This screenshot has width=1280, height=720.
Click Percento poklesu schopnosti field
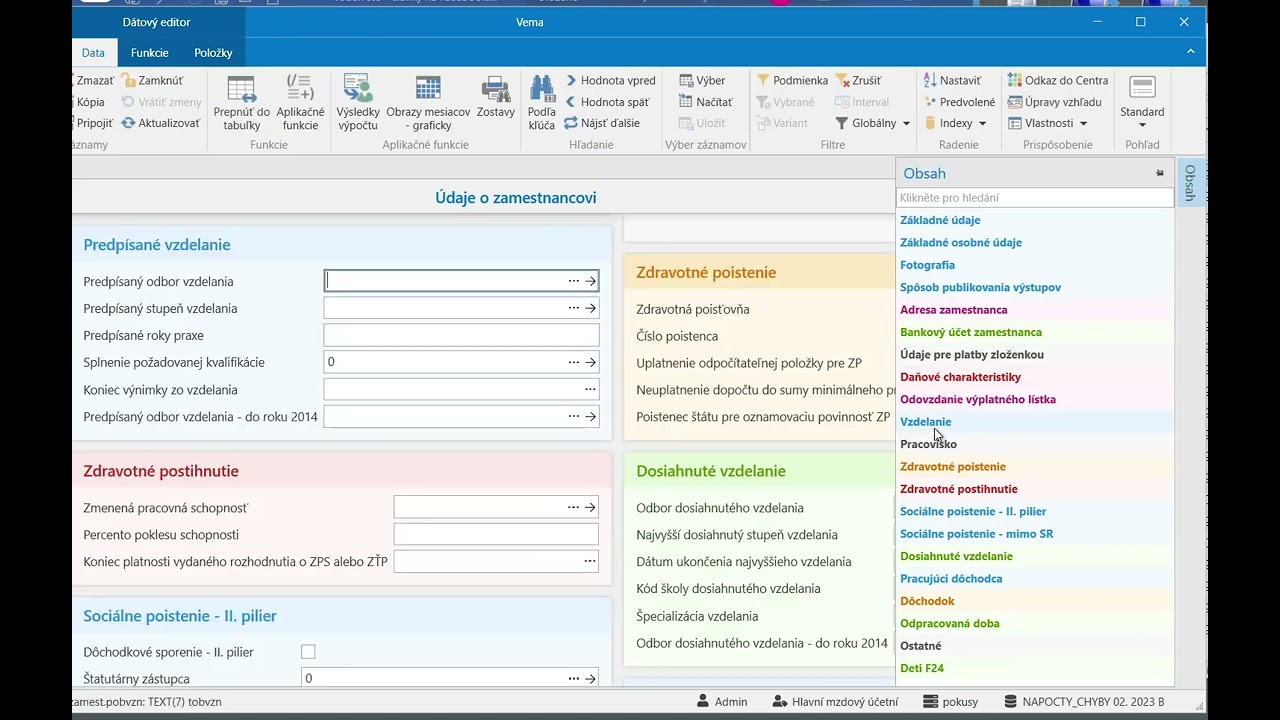pyautogui.click(x=496, y=534)
